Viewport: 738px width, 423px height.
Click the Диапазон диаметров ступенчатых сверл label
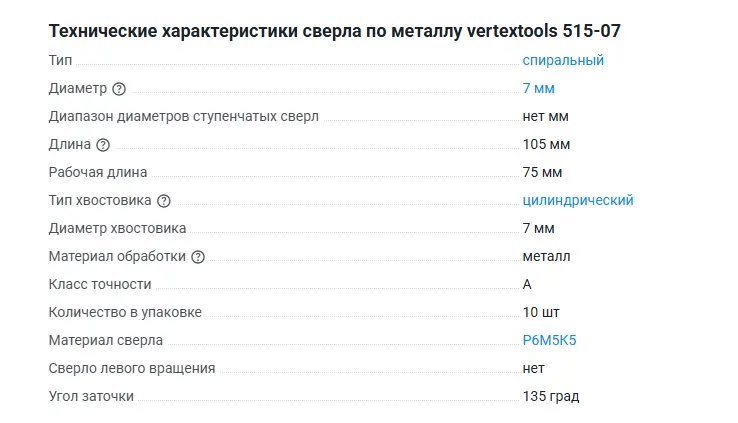184,116
